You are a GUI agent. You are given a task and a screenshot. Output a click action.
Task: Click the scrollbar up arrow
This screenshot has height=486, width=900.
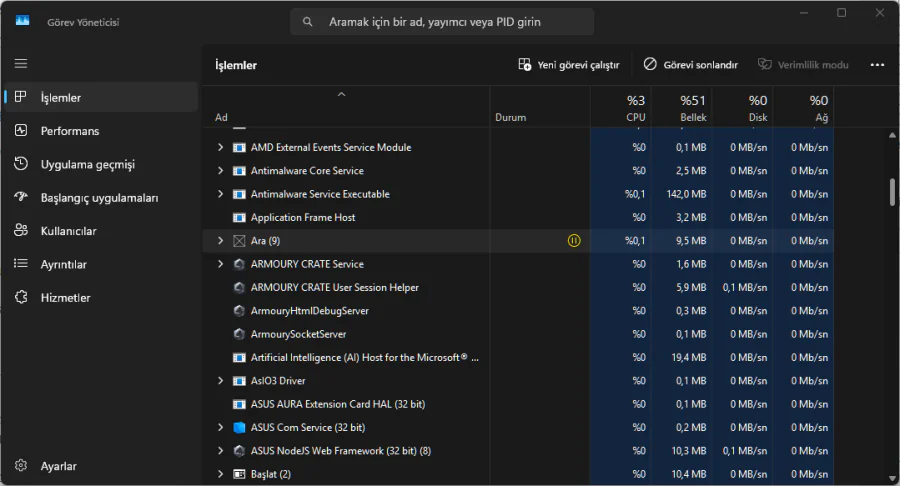point(892,135)
